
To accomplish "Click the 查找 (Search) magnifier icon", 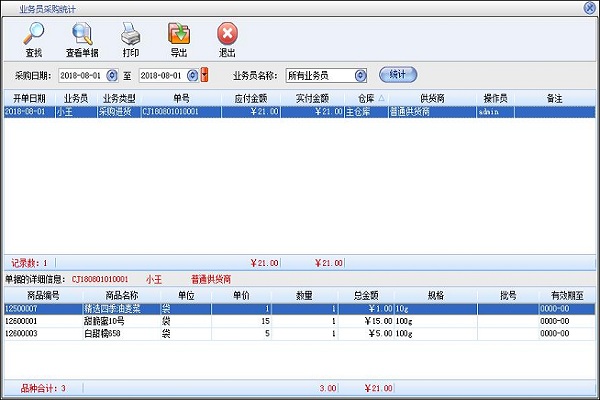I will tap(34, 35).
